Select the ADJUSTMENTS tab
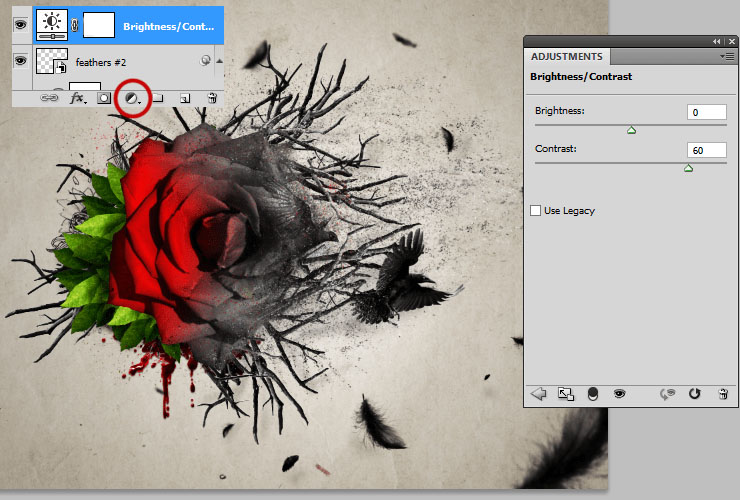The width and height of the screenshot is (740, 500). point(567,57)
